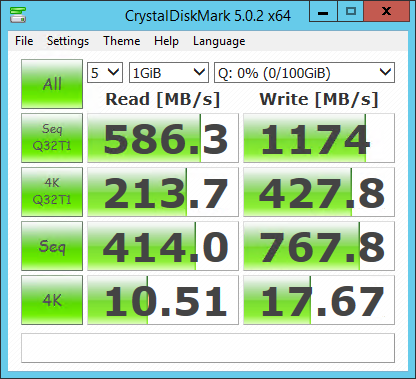The height and width of the screenshot is (379, 416).
Task: Click the empty comment field at bottom
Action: 208,348
